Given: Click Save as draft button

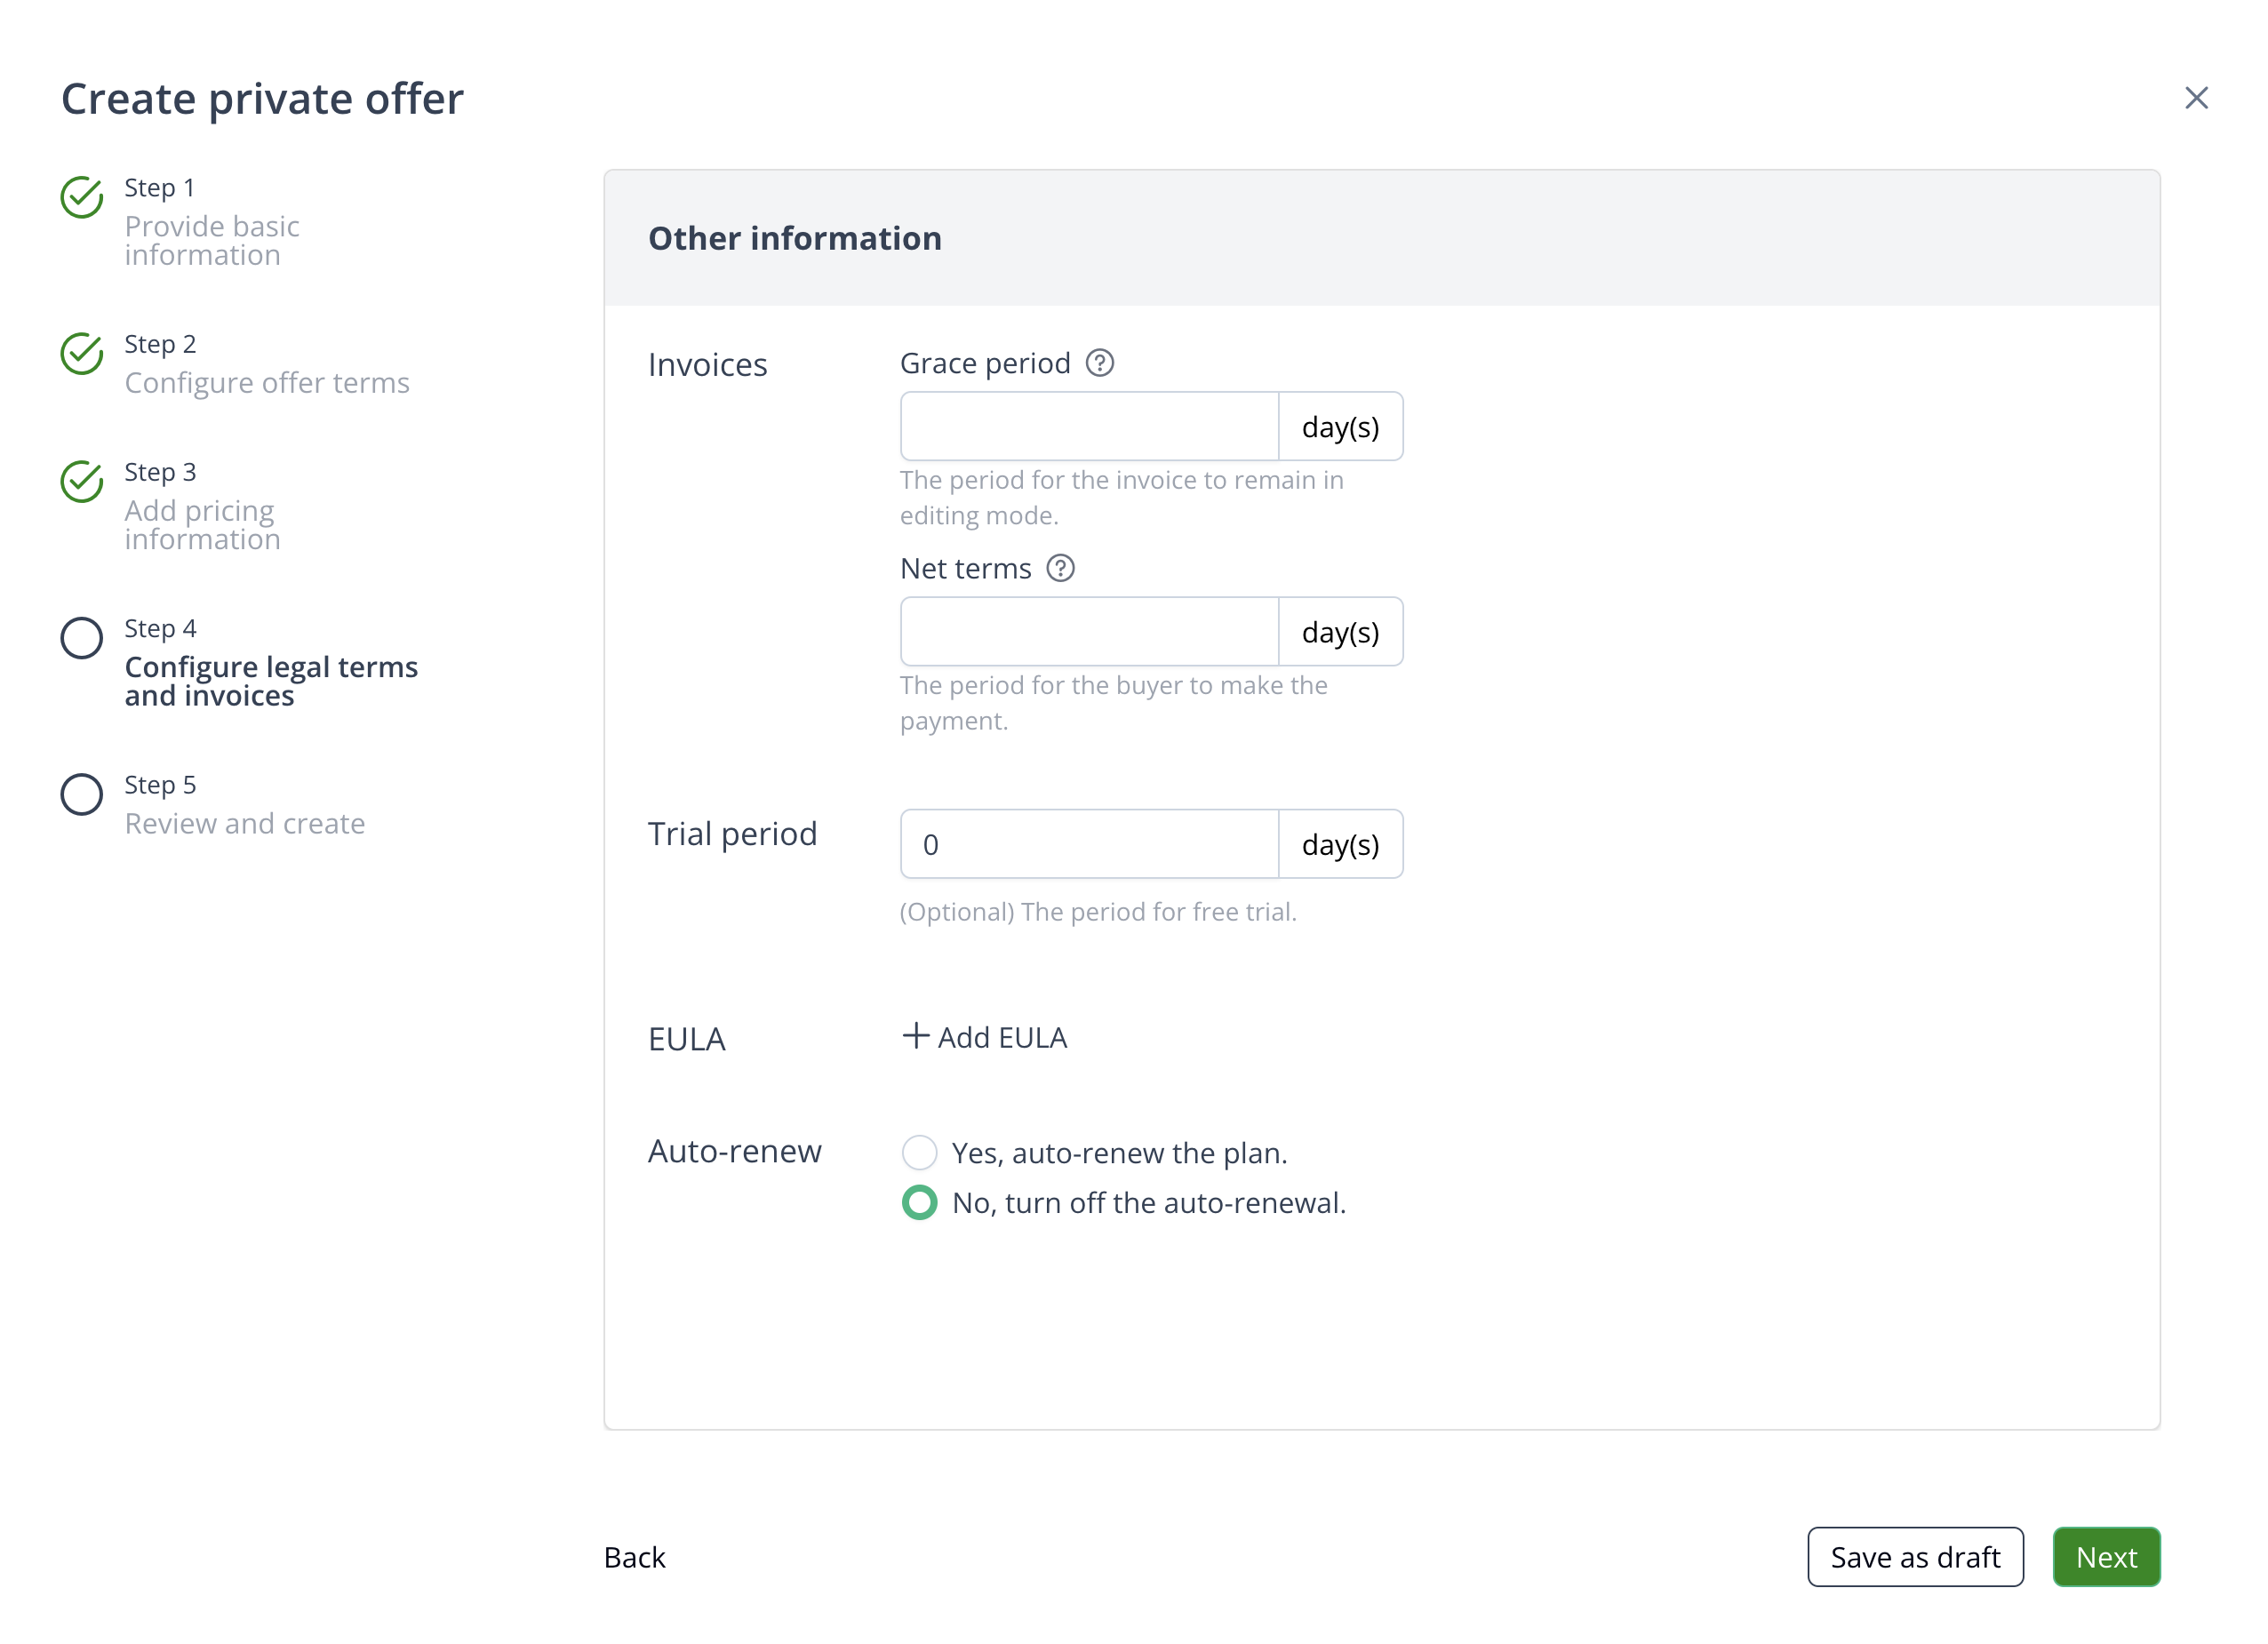Looking at the screenshot, I should click(x=1914, y=1557).
